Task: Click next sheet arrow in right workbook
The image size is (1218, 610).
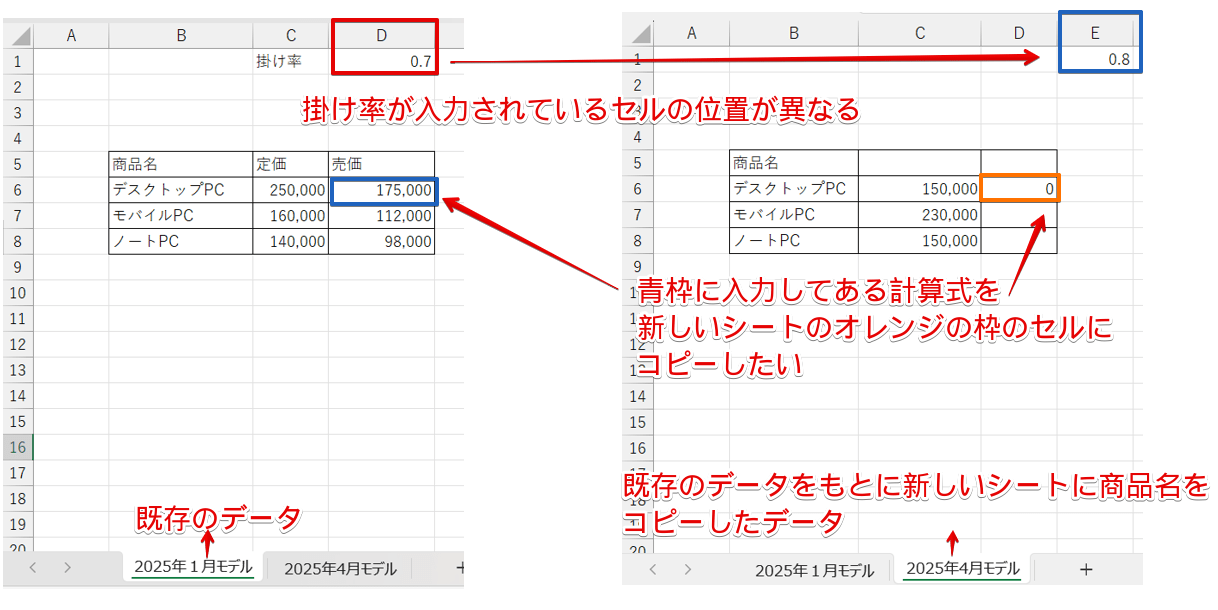Action: click(x=688, y=569)
